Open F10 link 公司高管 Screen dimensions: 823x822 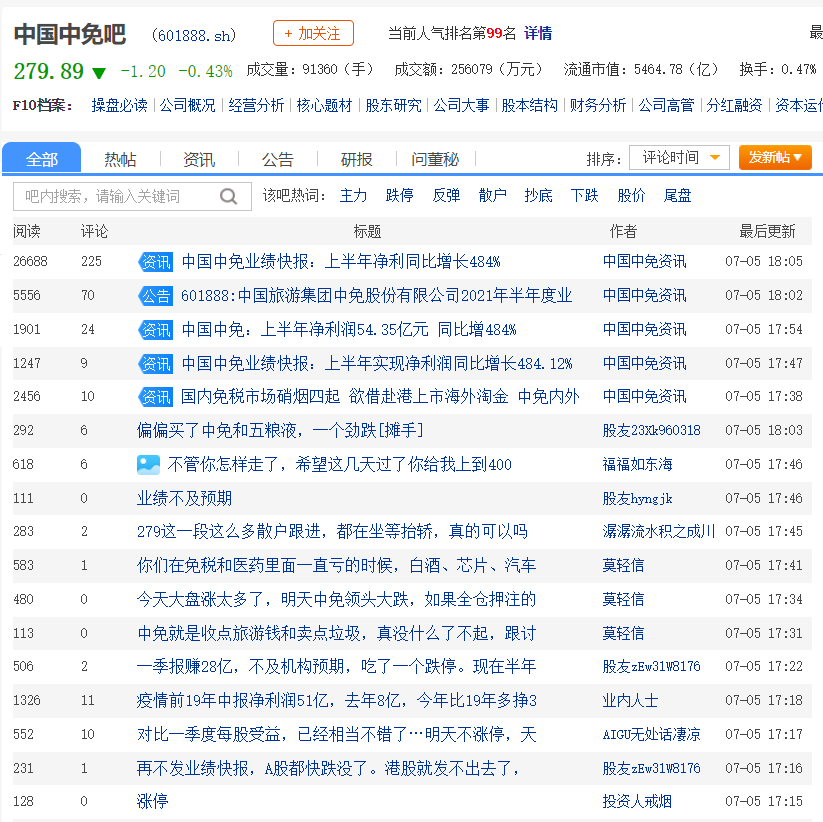[667, 106]
